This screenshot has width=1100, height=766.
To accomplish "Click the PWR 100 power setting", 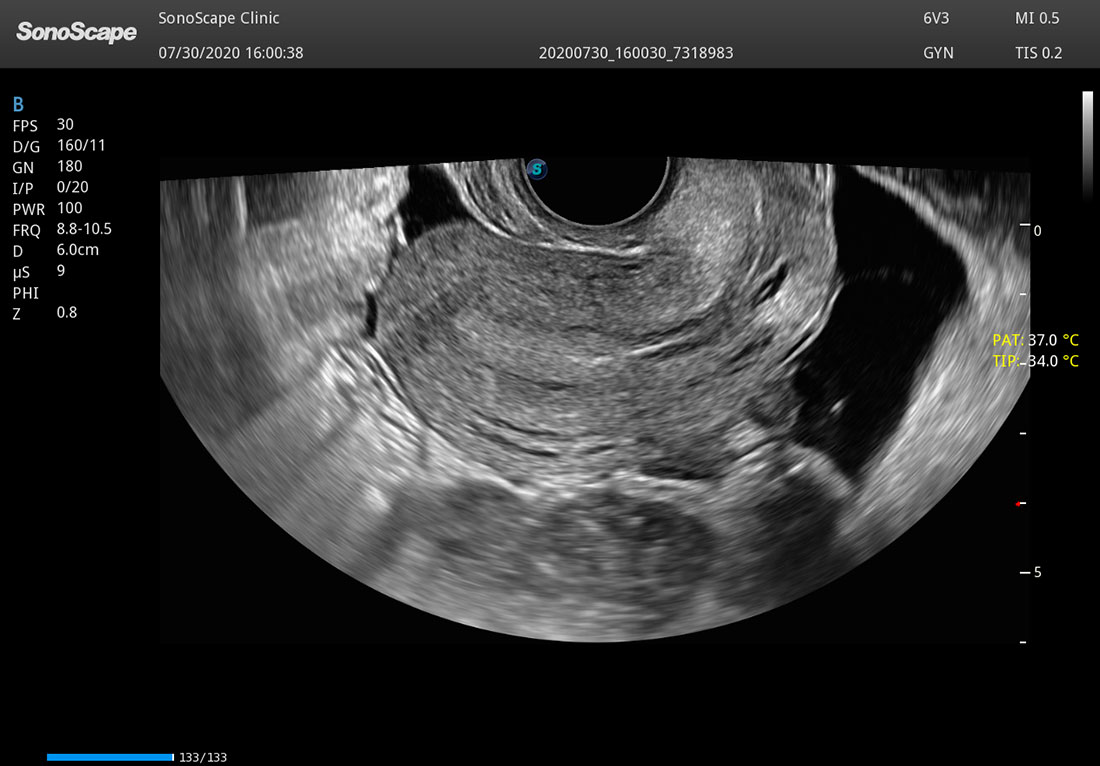I will (48, 208).
